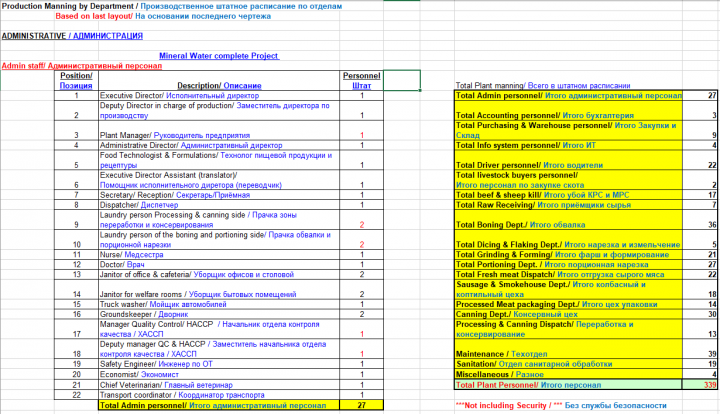Click the 'Dispatcher/ Диспетчер' cell

click(x=219, y=205)
